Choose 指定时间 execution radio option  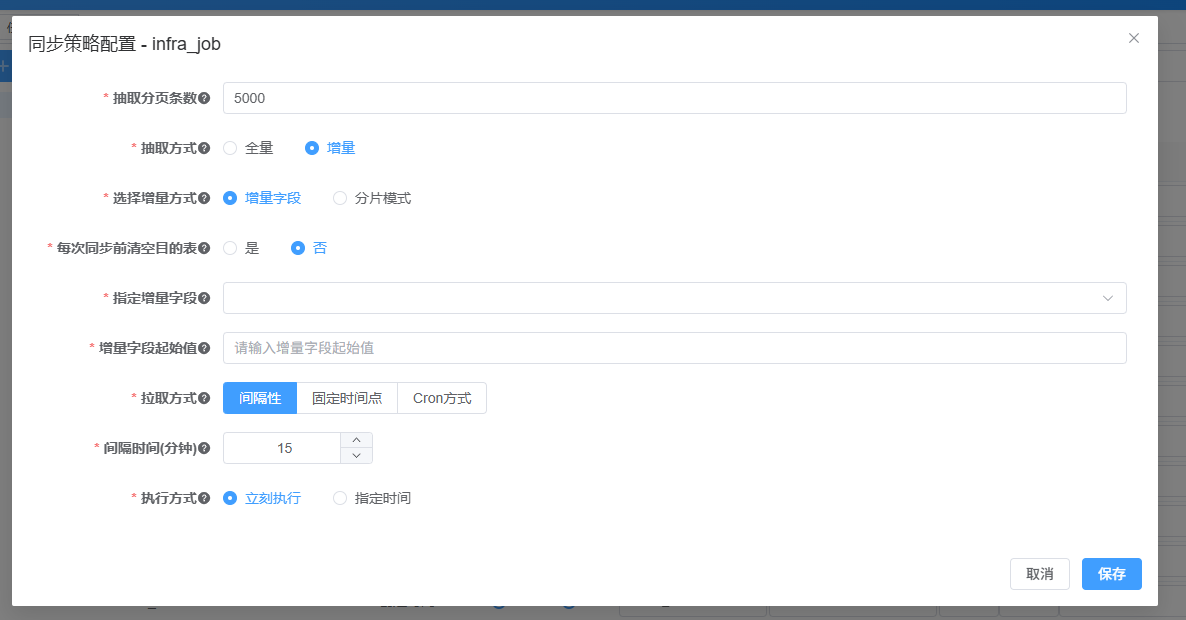(x=341, y=498)
